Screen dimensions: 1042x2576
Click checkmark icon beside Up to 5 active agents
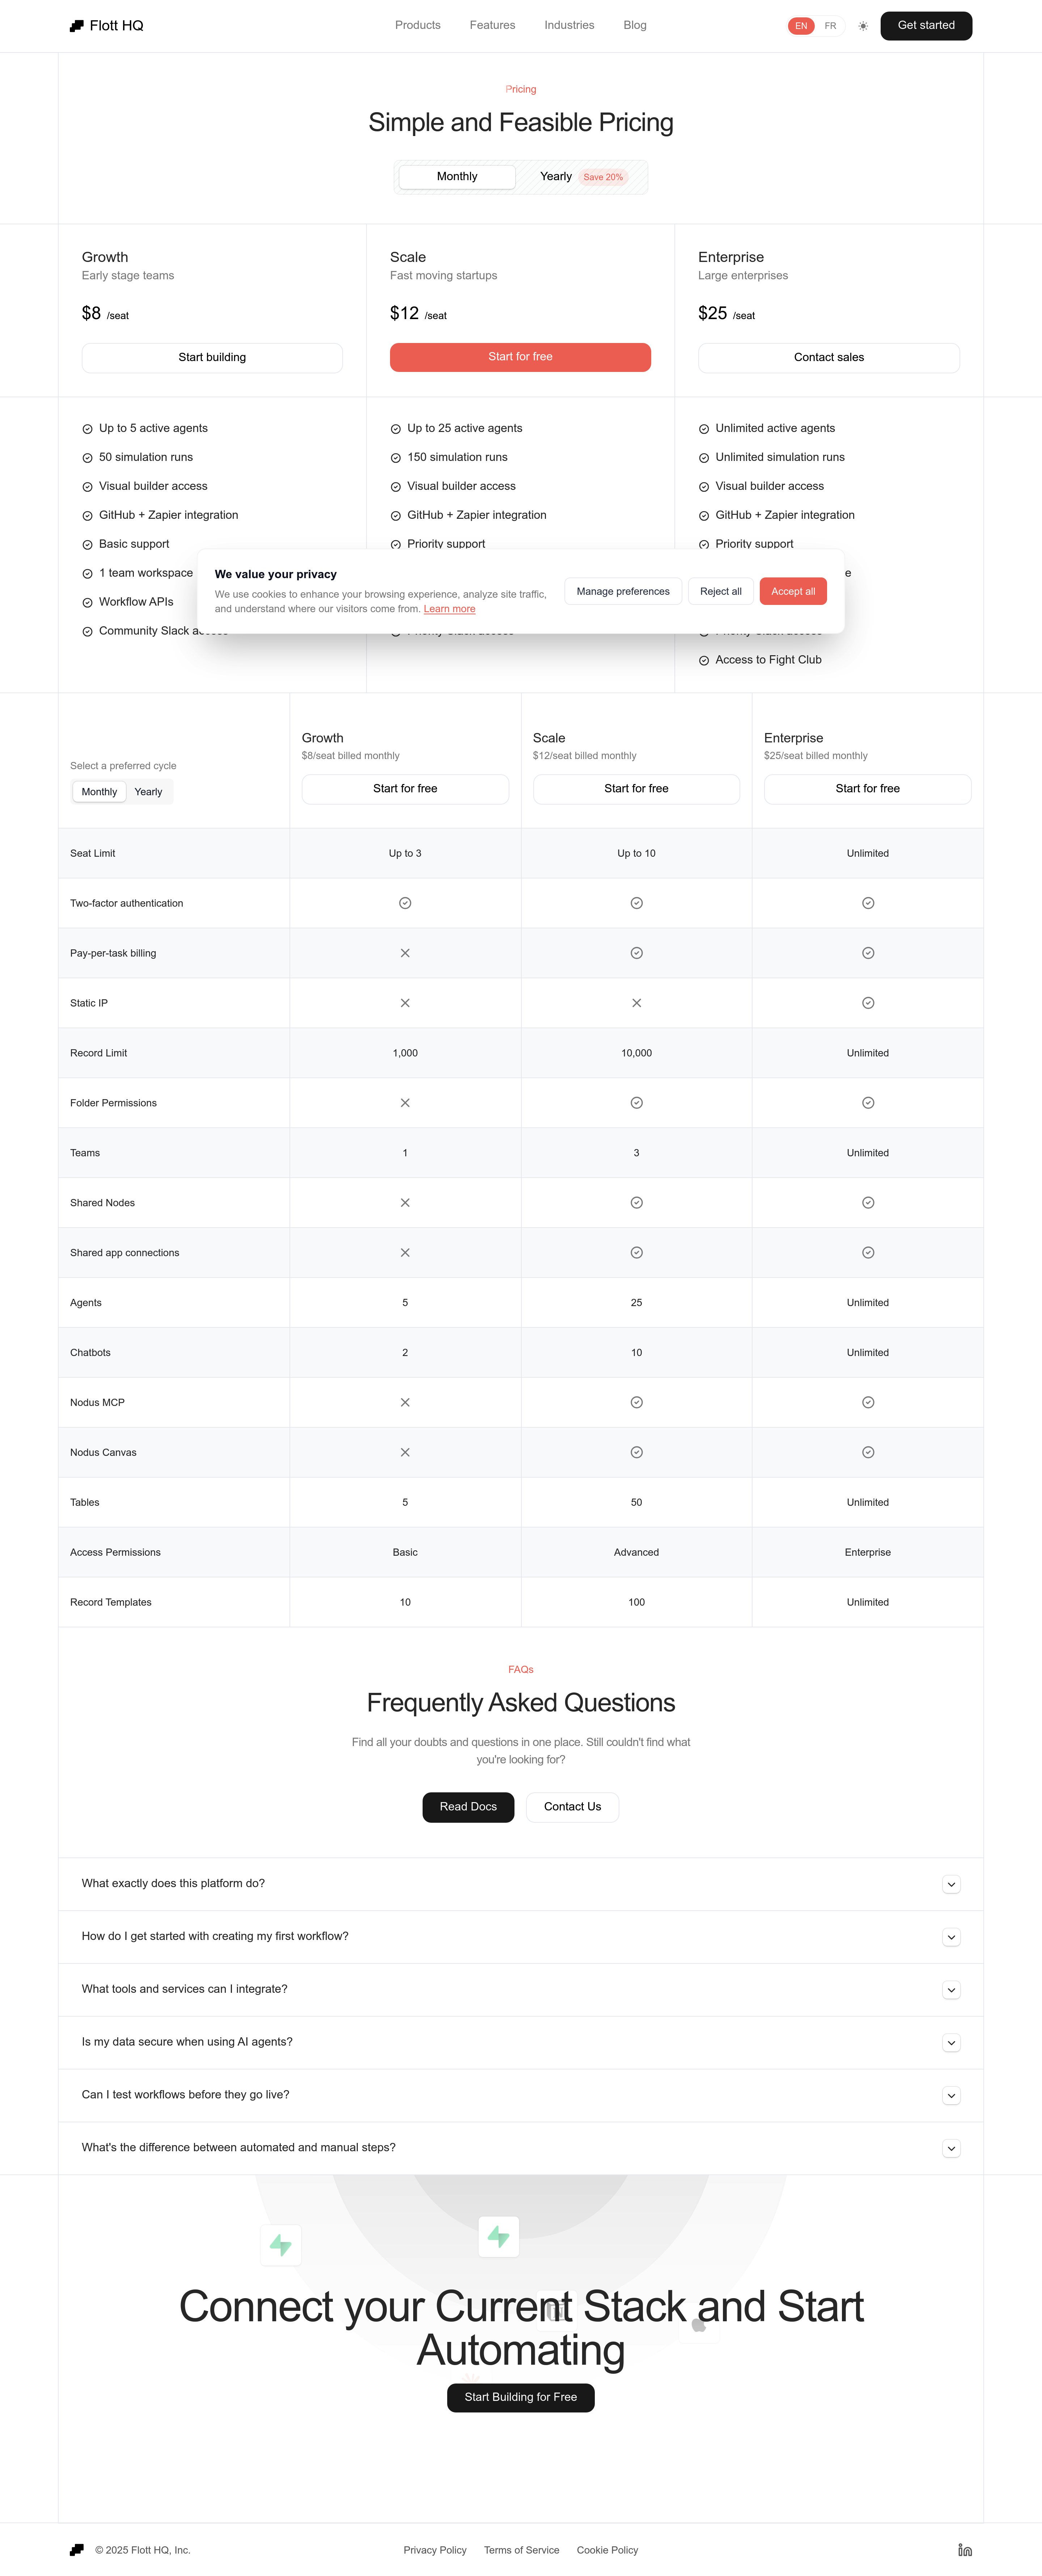point(87,429)
